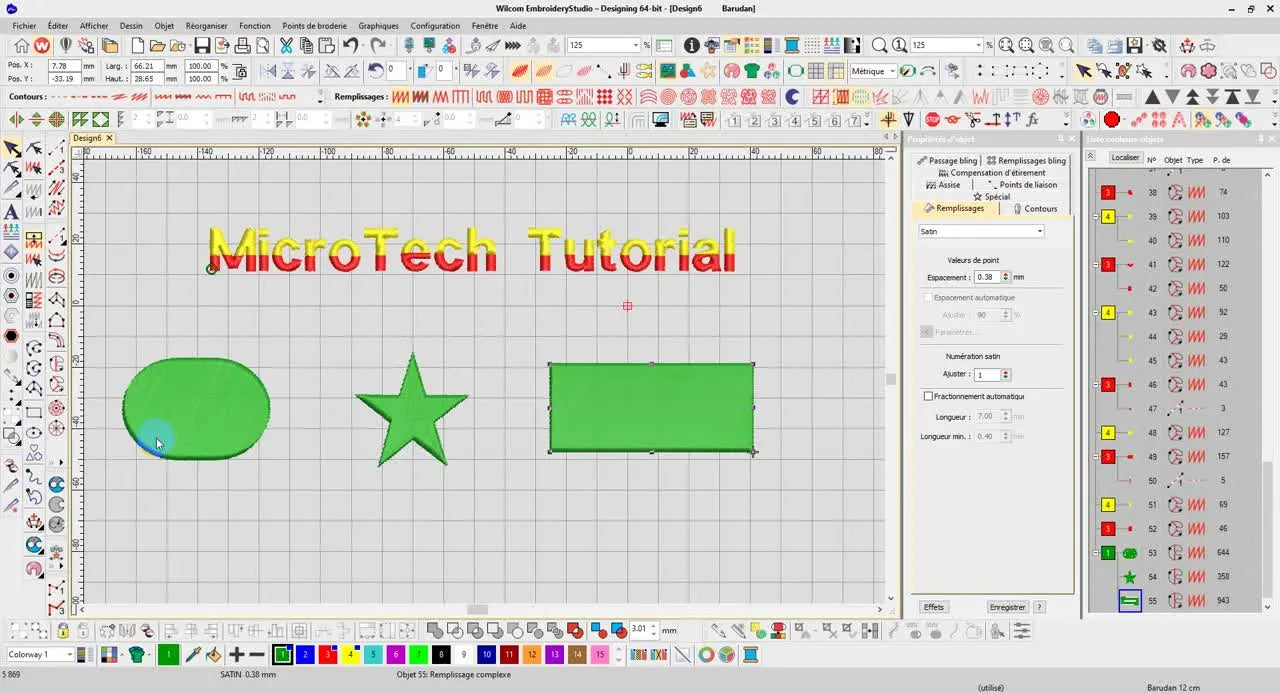
Task: Select the red hexagon fill tool in toolbox
Action: coord(13,336)
